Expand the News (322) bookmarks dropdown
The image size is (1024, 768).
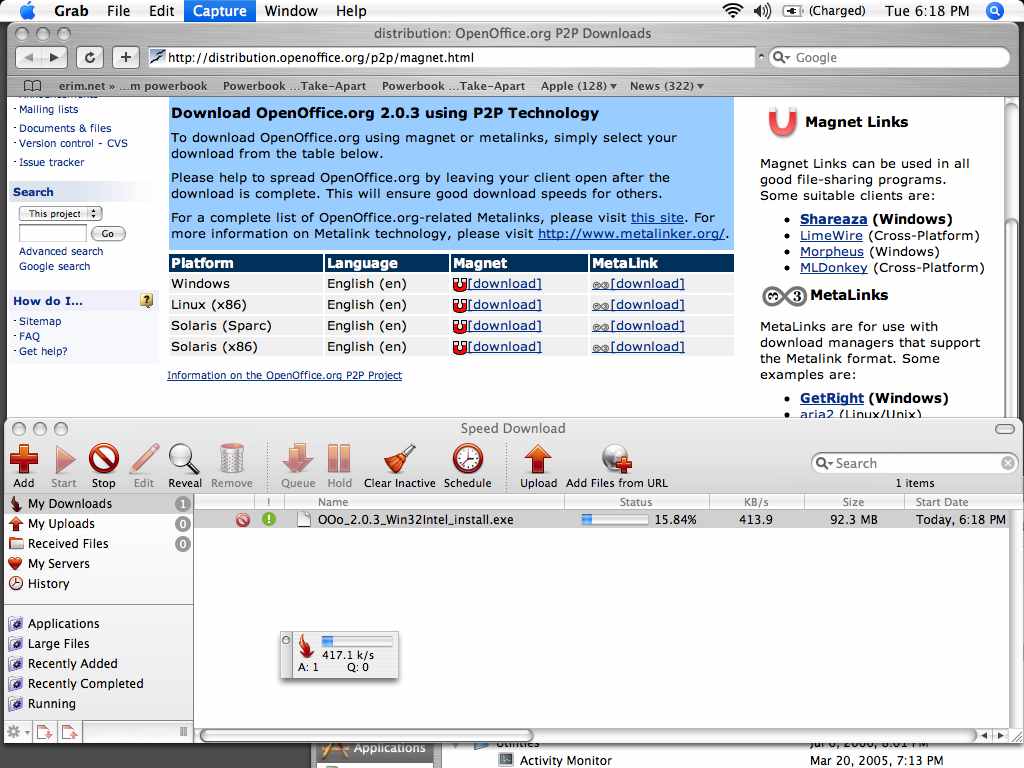tap(666, 86)
